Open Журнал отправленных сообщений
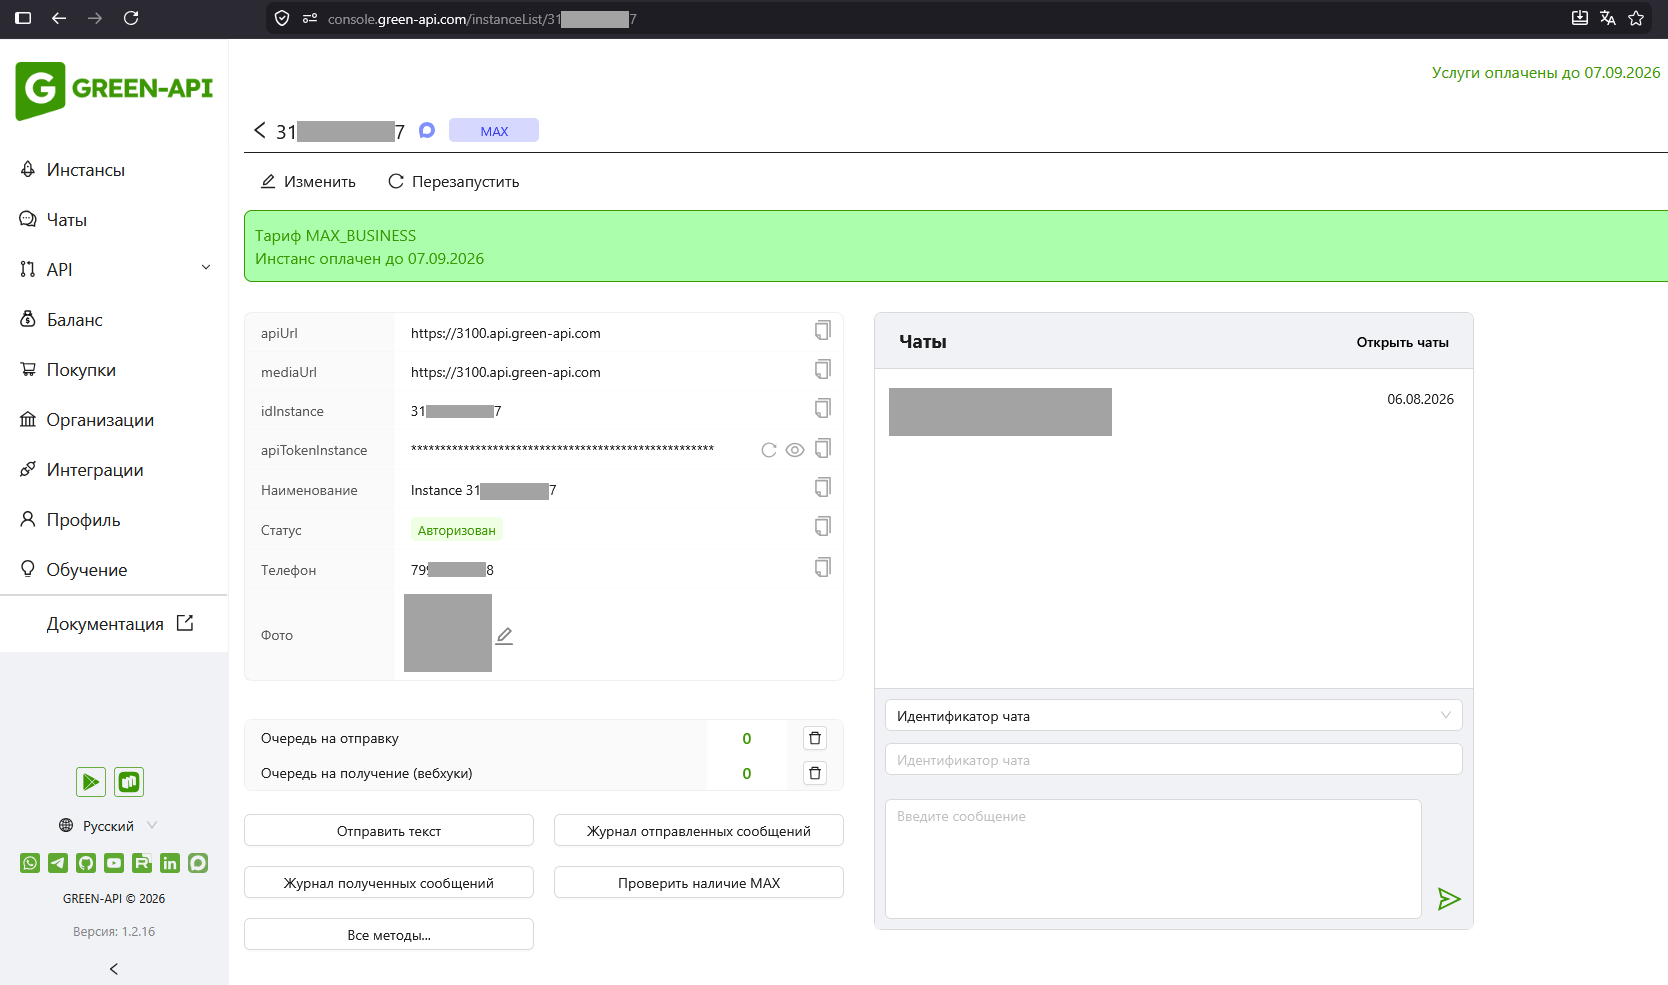This screenshot has height=985, width=1668. [x=699, y=831]
